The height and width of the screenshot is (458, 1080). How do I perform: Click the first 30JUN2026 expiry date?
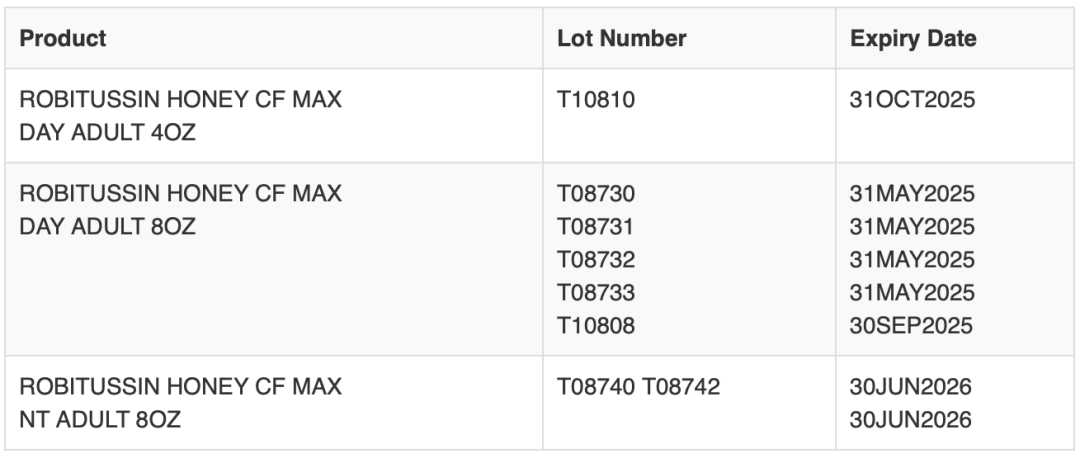(911, 387)
